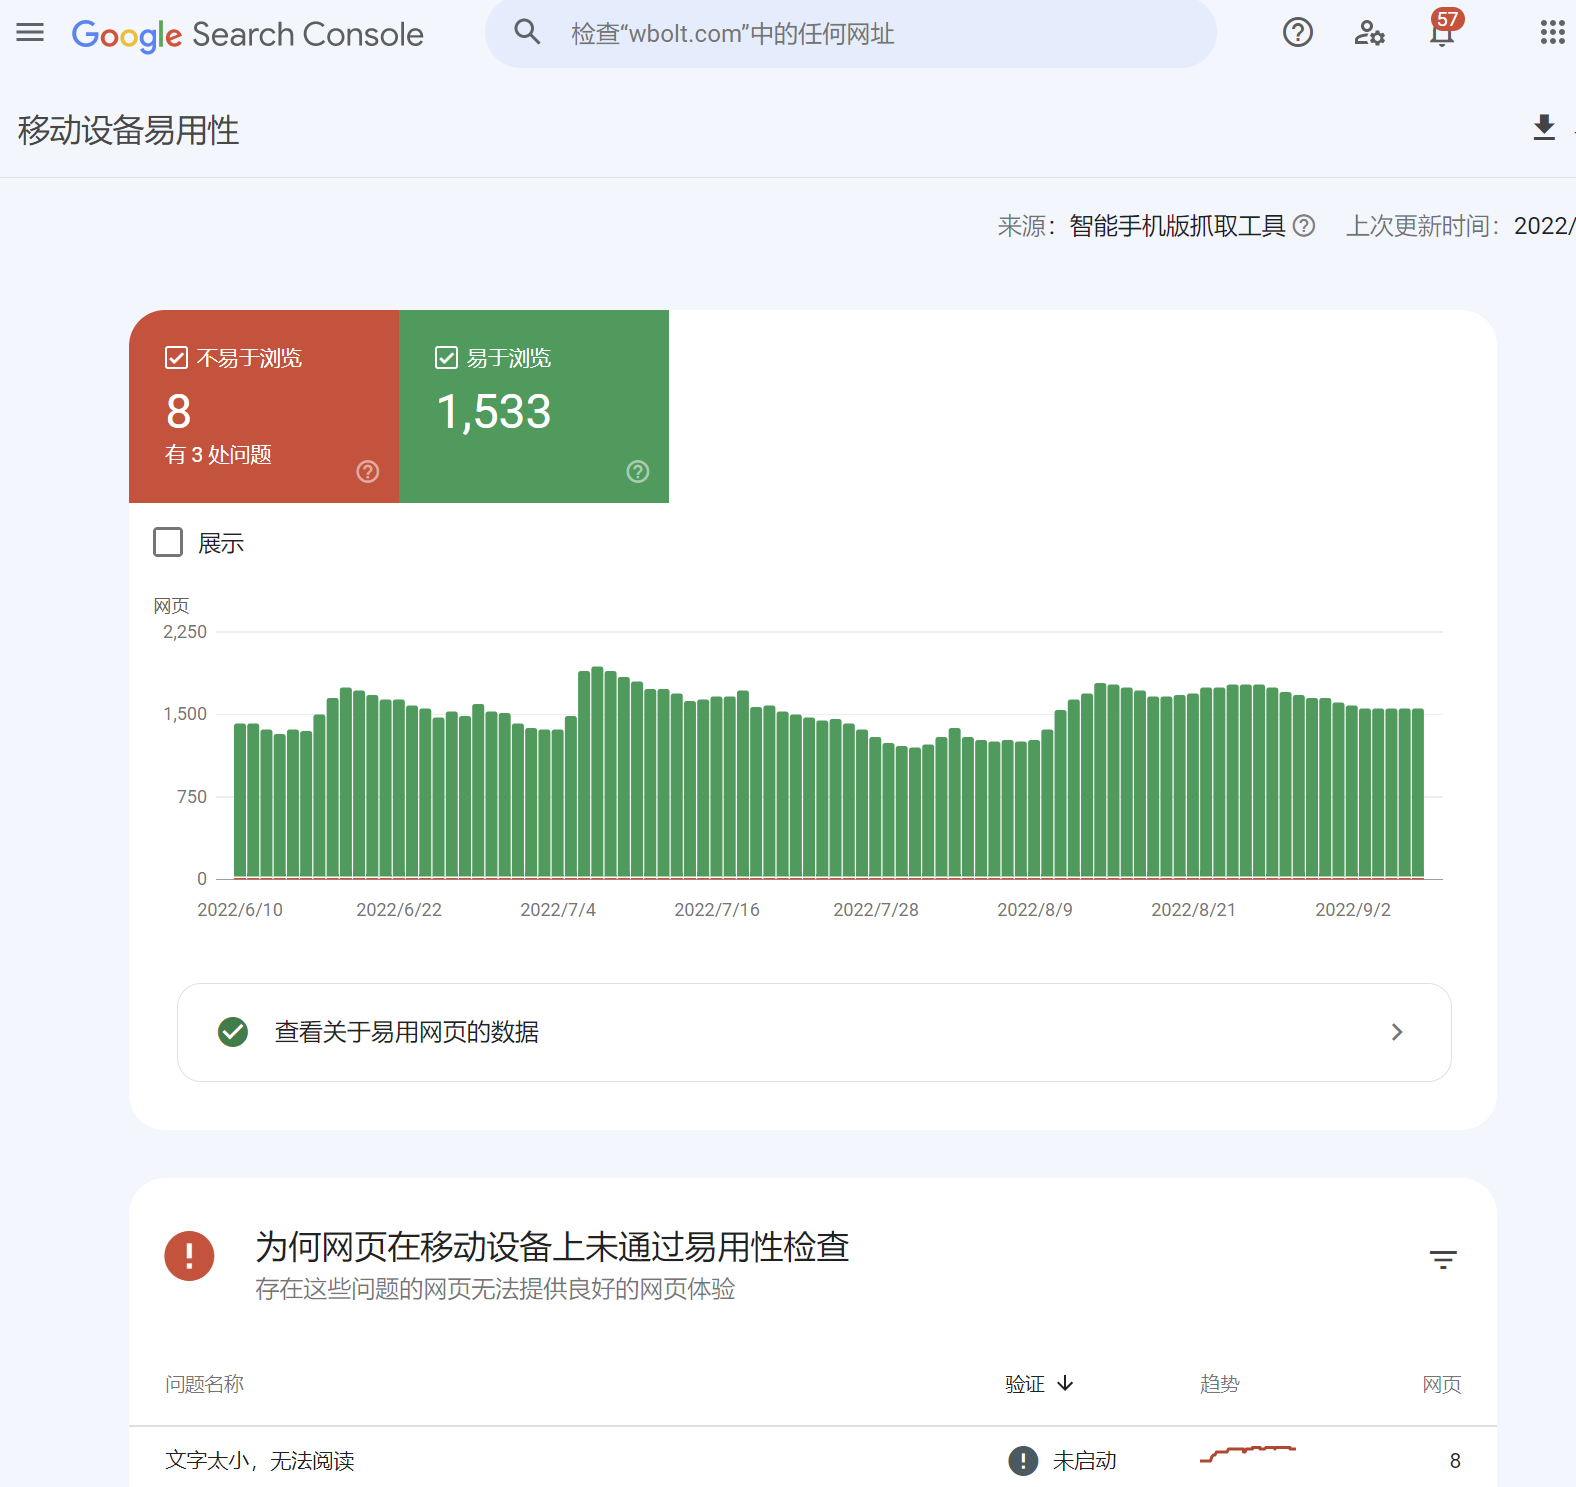Click the search magnifier icon
The height and width of the screenshot is (1487, 1576).
(x=527, y=33)
